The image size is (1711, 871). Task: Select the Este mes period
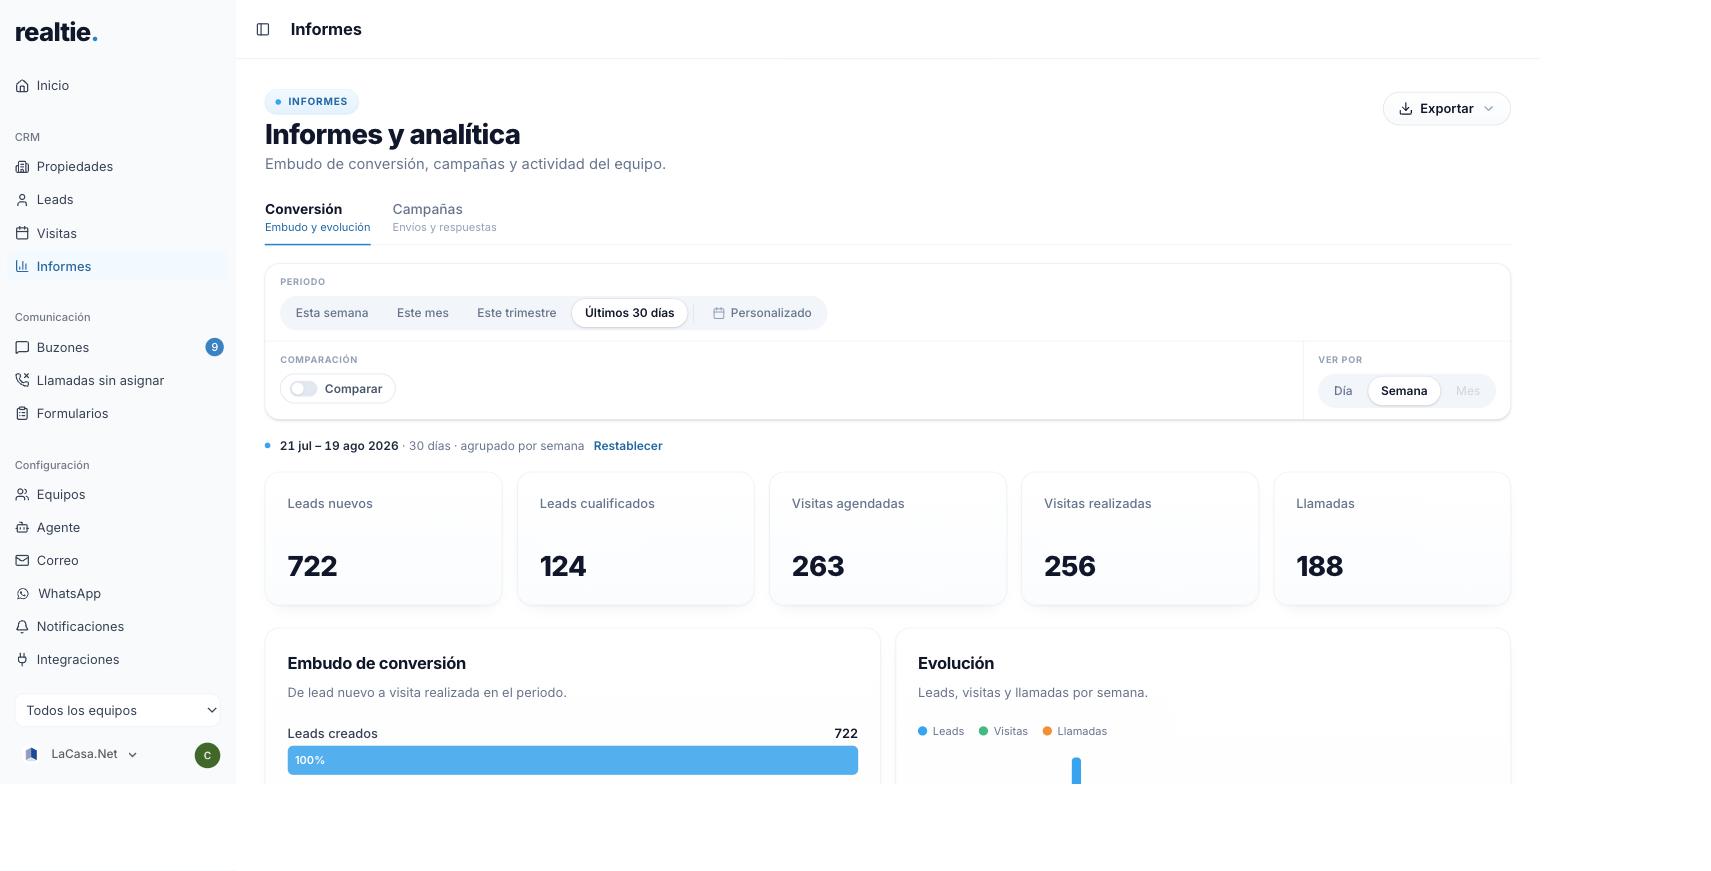(x=423, y=313)
